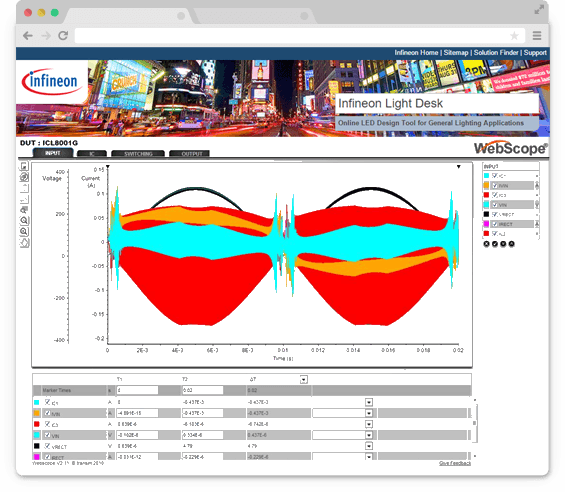Open the Sitemap link
Viewport: 565px width, 492px height.
click(x=456, y=53)
